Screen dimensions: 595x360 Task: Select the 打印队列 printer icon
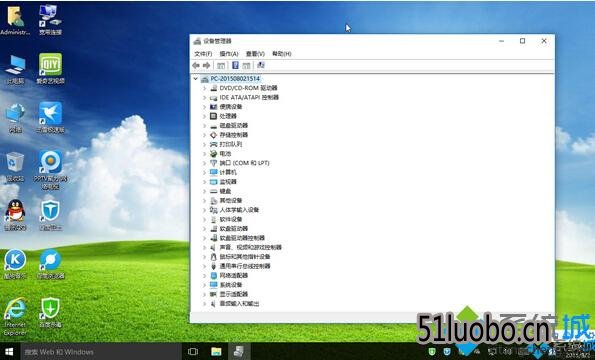coord(214,144)
